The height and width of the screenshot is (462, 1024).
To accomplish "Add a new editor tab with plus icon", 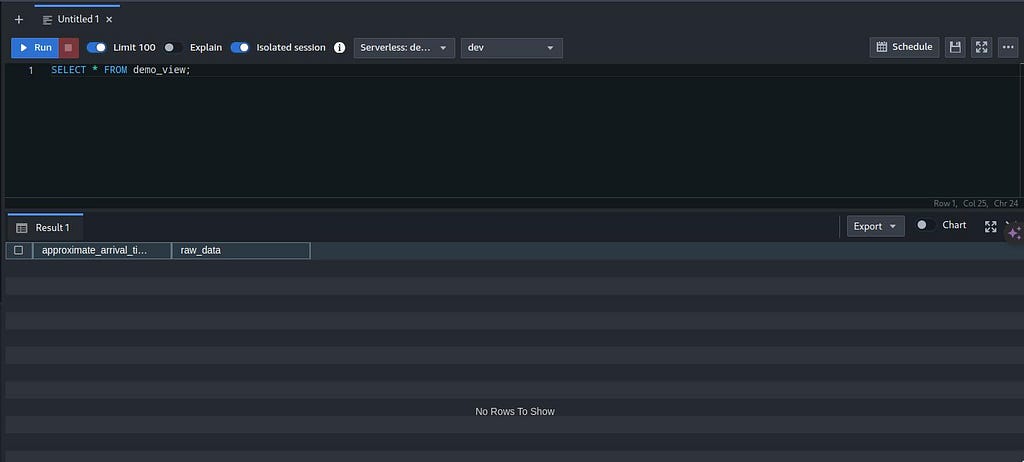I will point(19,20).
